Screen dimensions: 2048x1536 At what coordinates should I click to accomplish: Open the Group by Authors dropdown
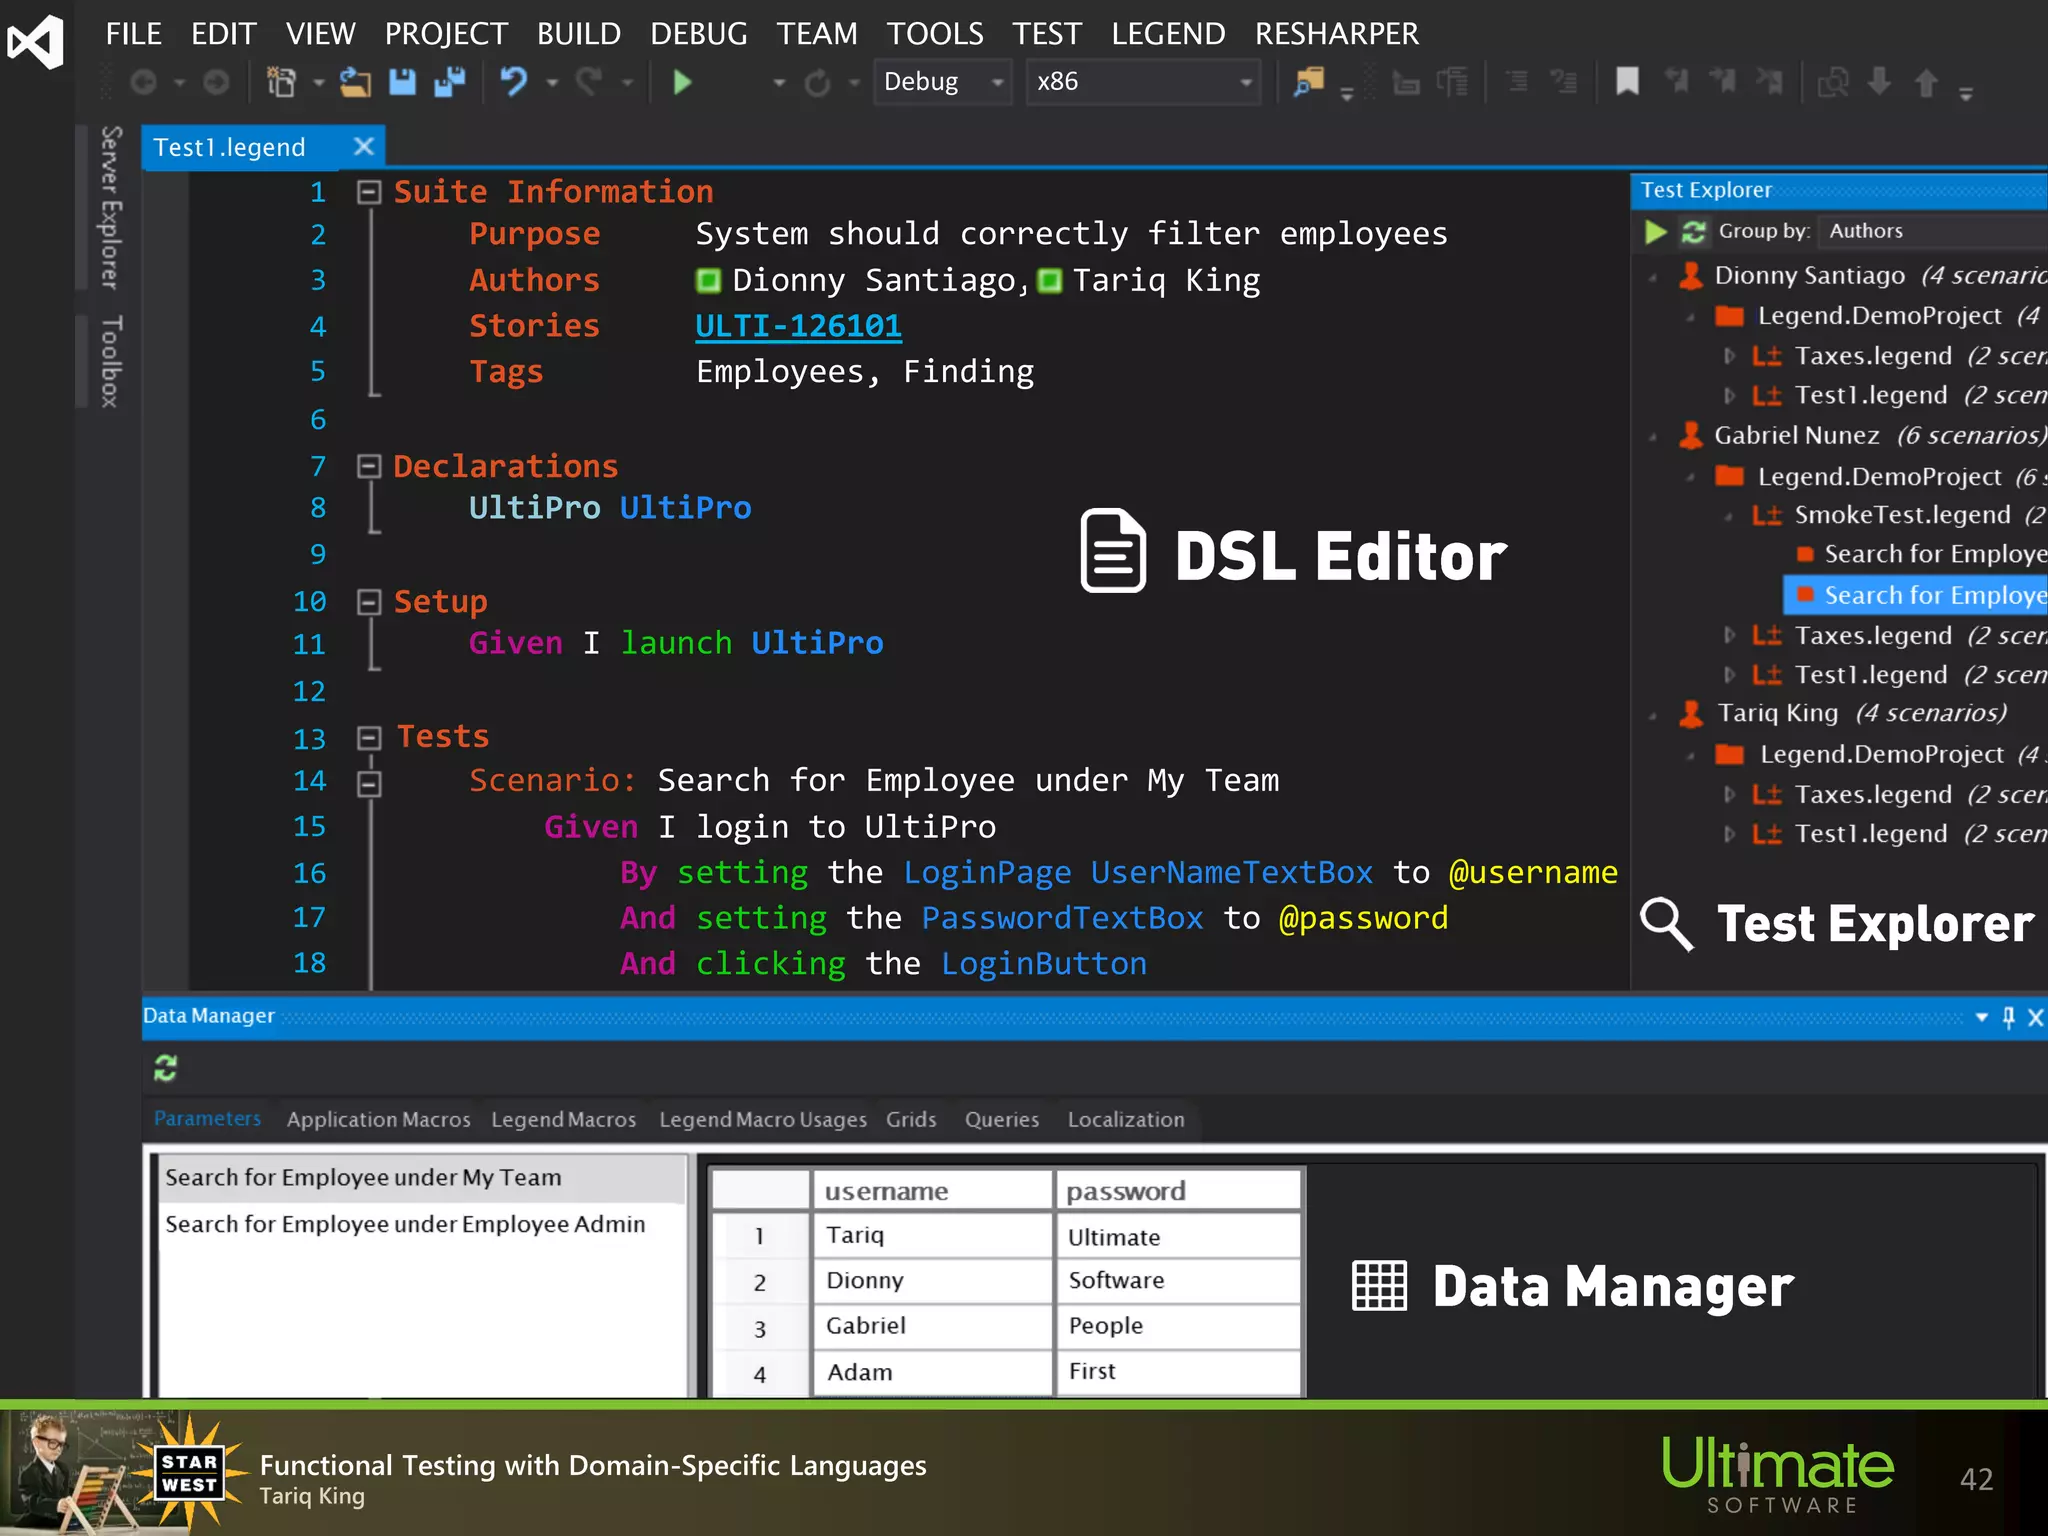(x=1933, y=231)
